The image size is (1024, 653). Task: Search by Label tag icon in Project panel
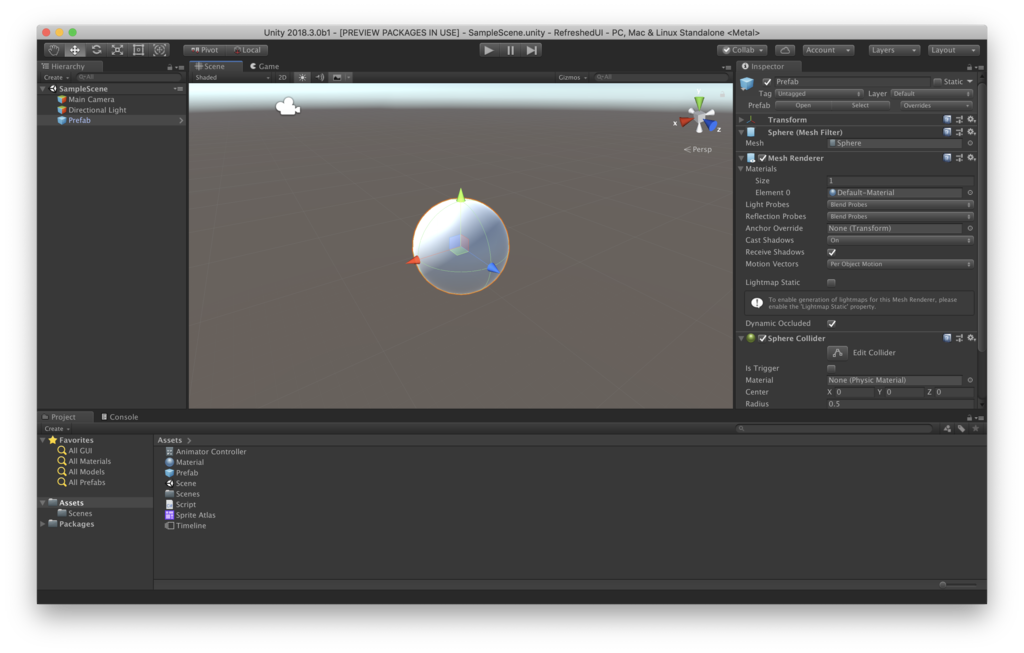(x=961, y=428)
